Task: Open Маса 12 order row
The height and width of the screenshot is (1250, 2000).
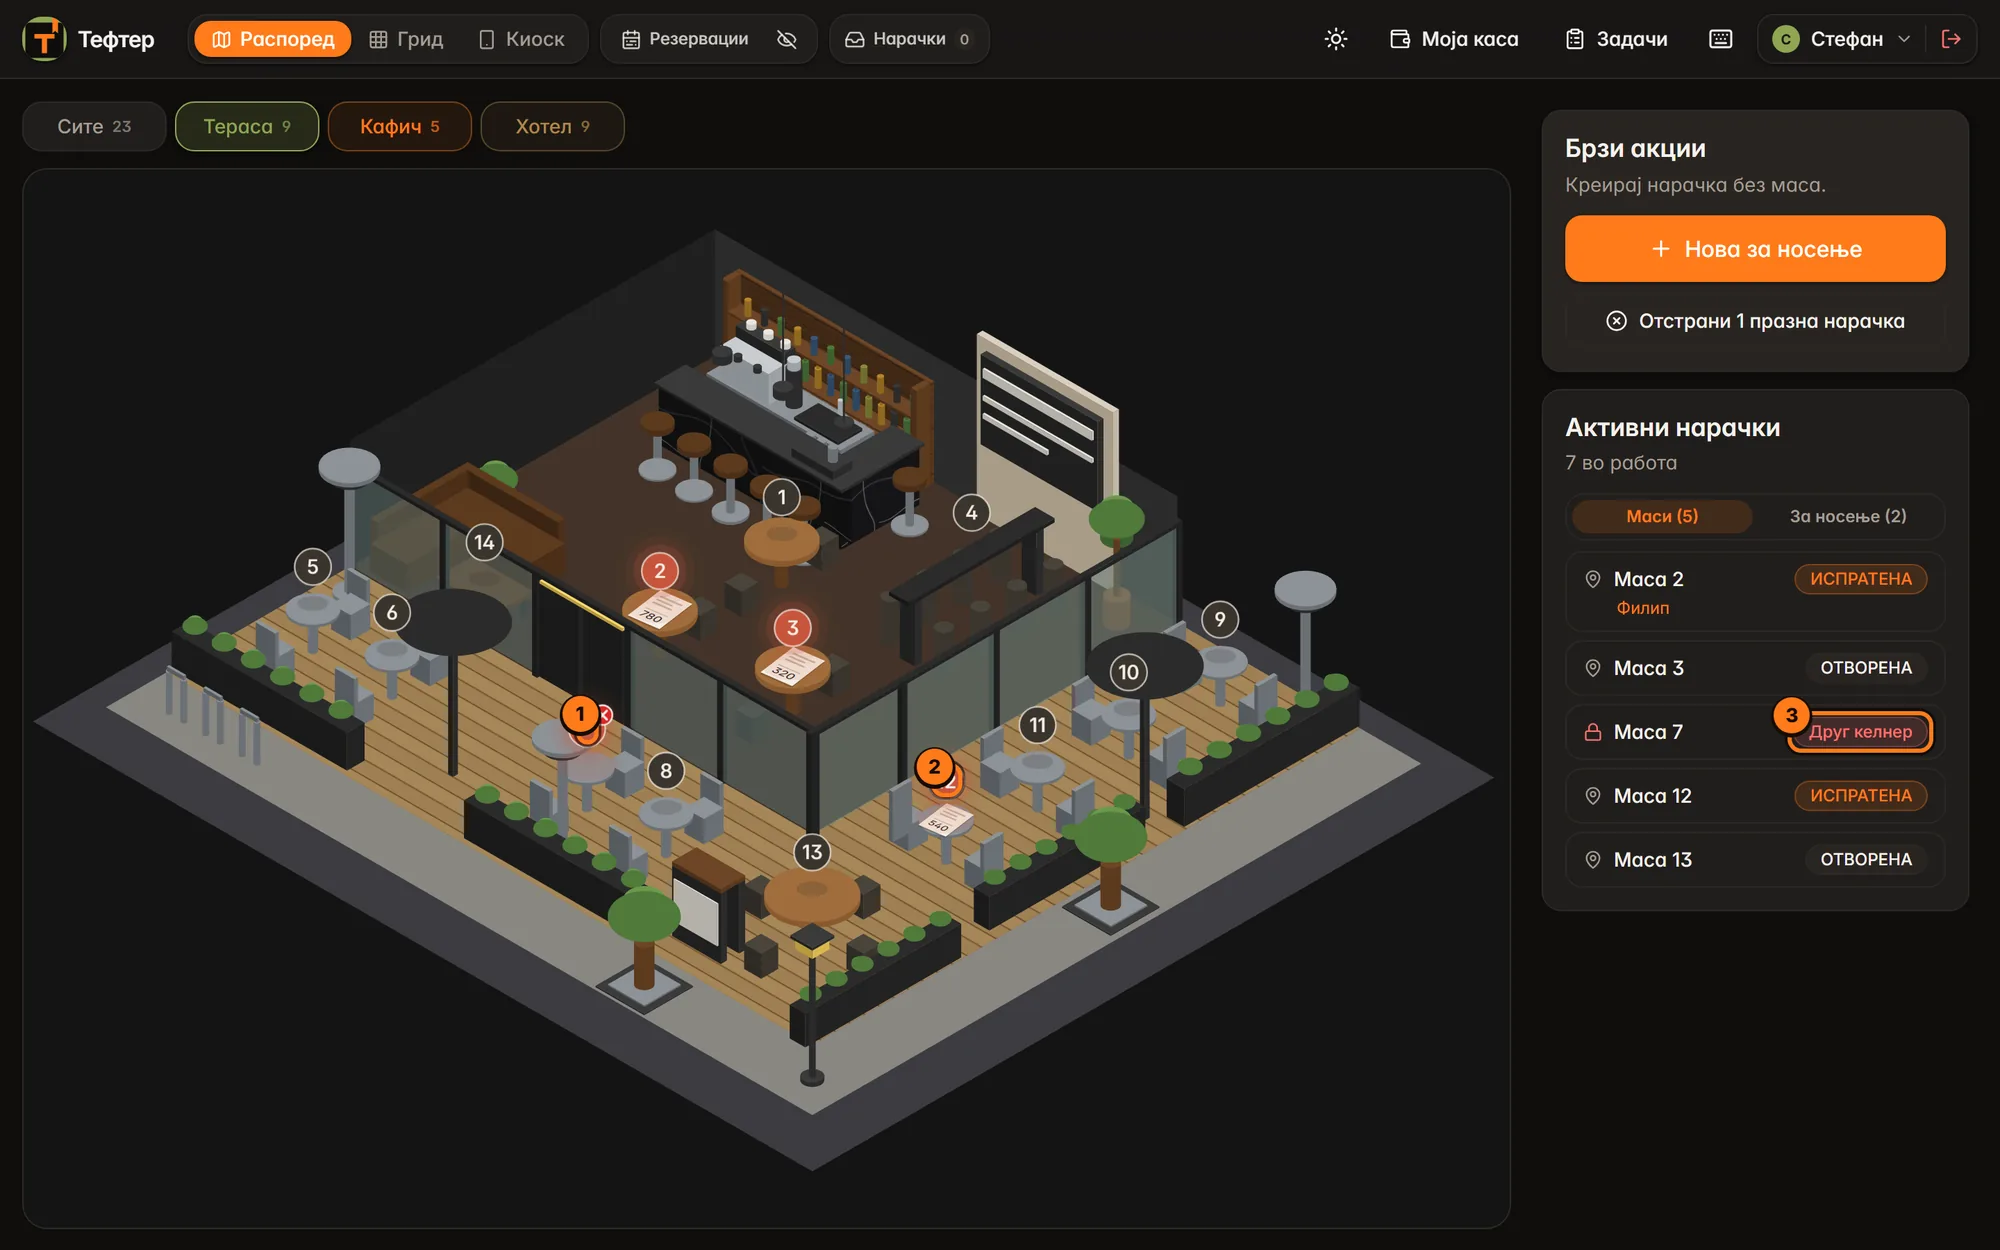Action: click(x=1755, y=796)
